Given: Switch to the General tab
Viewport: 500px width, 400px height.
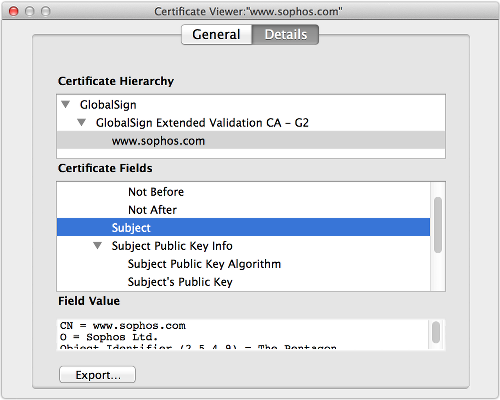Looking at the screenshot, I should [217, 34].
